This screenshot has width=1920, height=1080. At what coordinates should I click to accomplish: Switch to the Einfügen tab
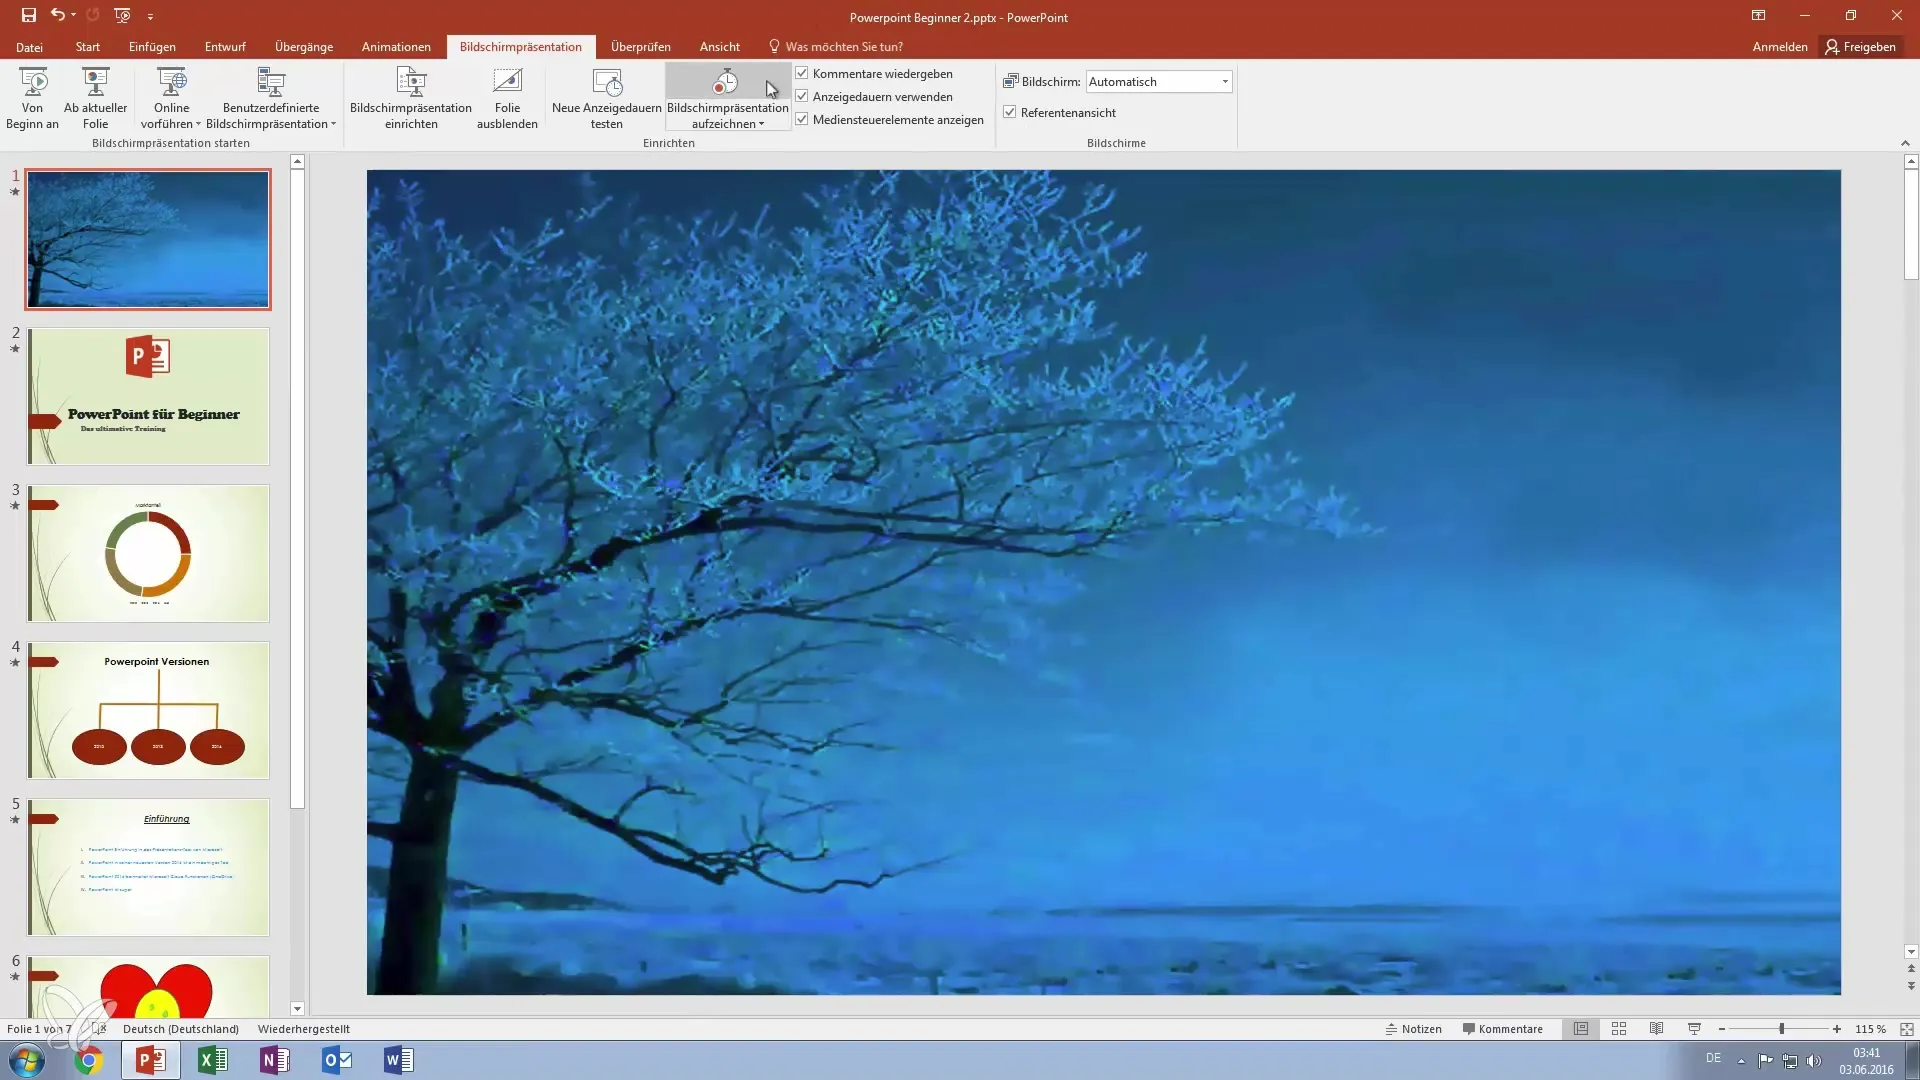click(152, 47)
